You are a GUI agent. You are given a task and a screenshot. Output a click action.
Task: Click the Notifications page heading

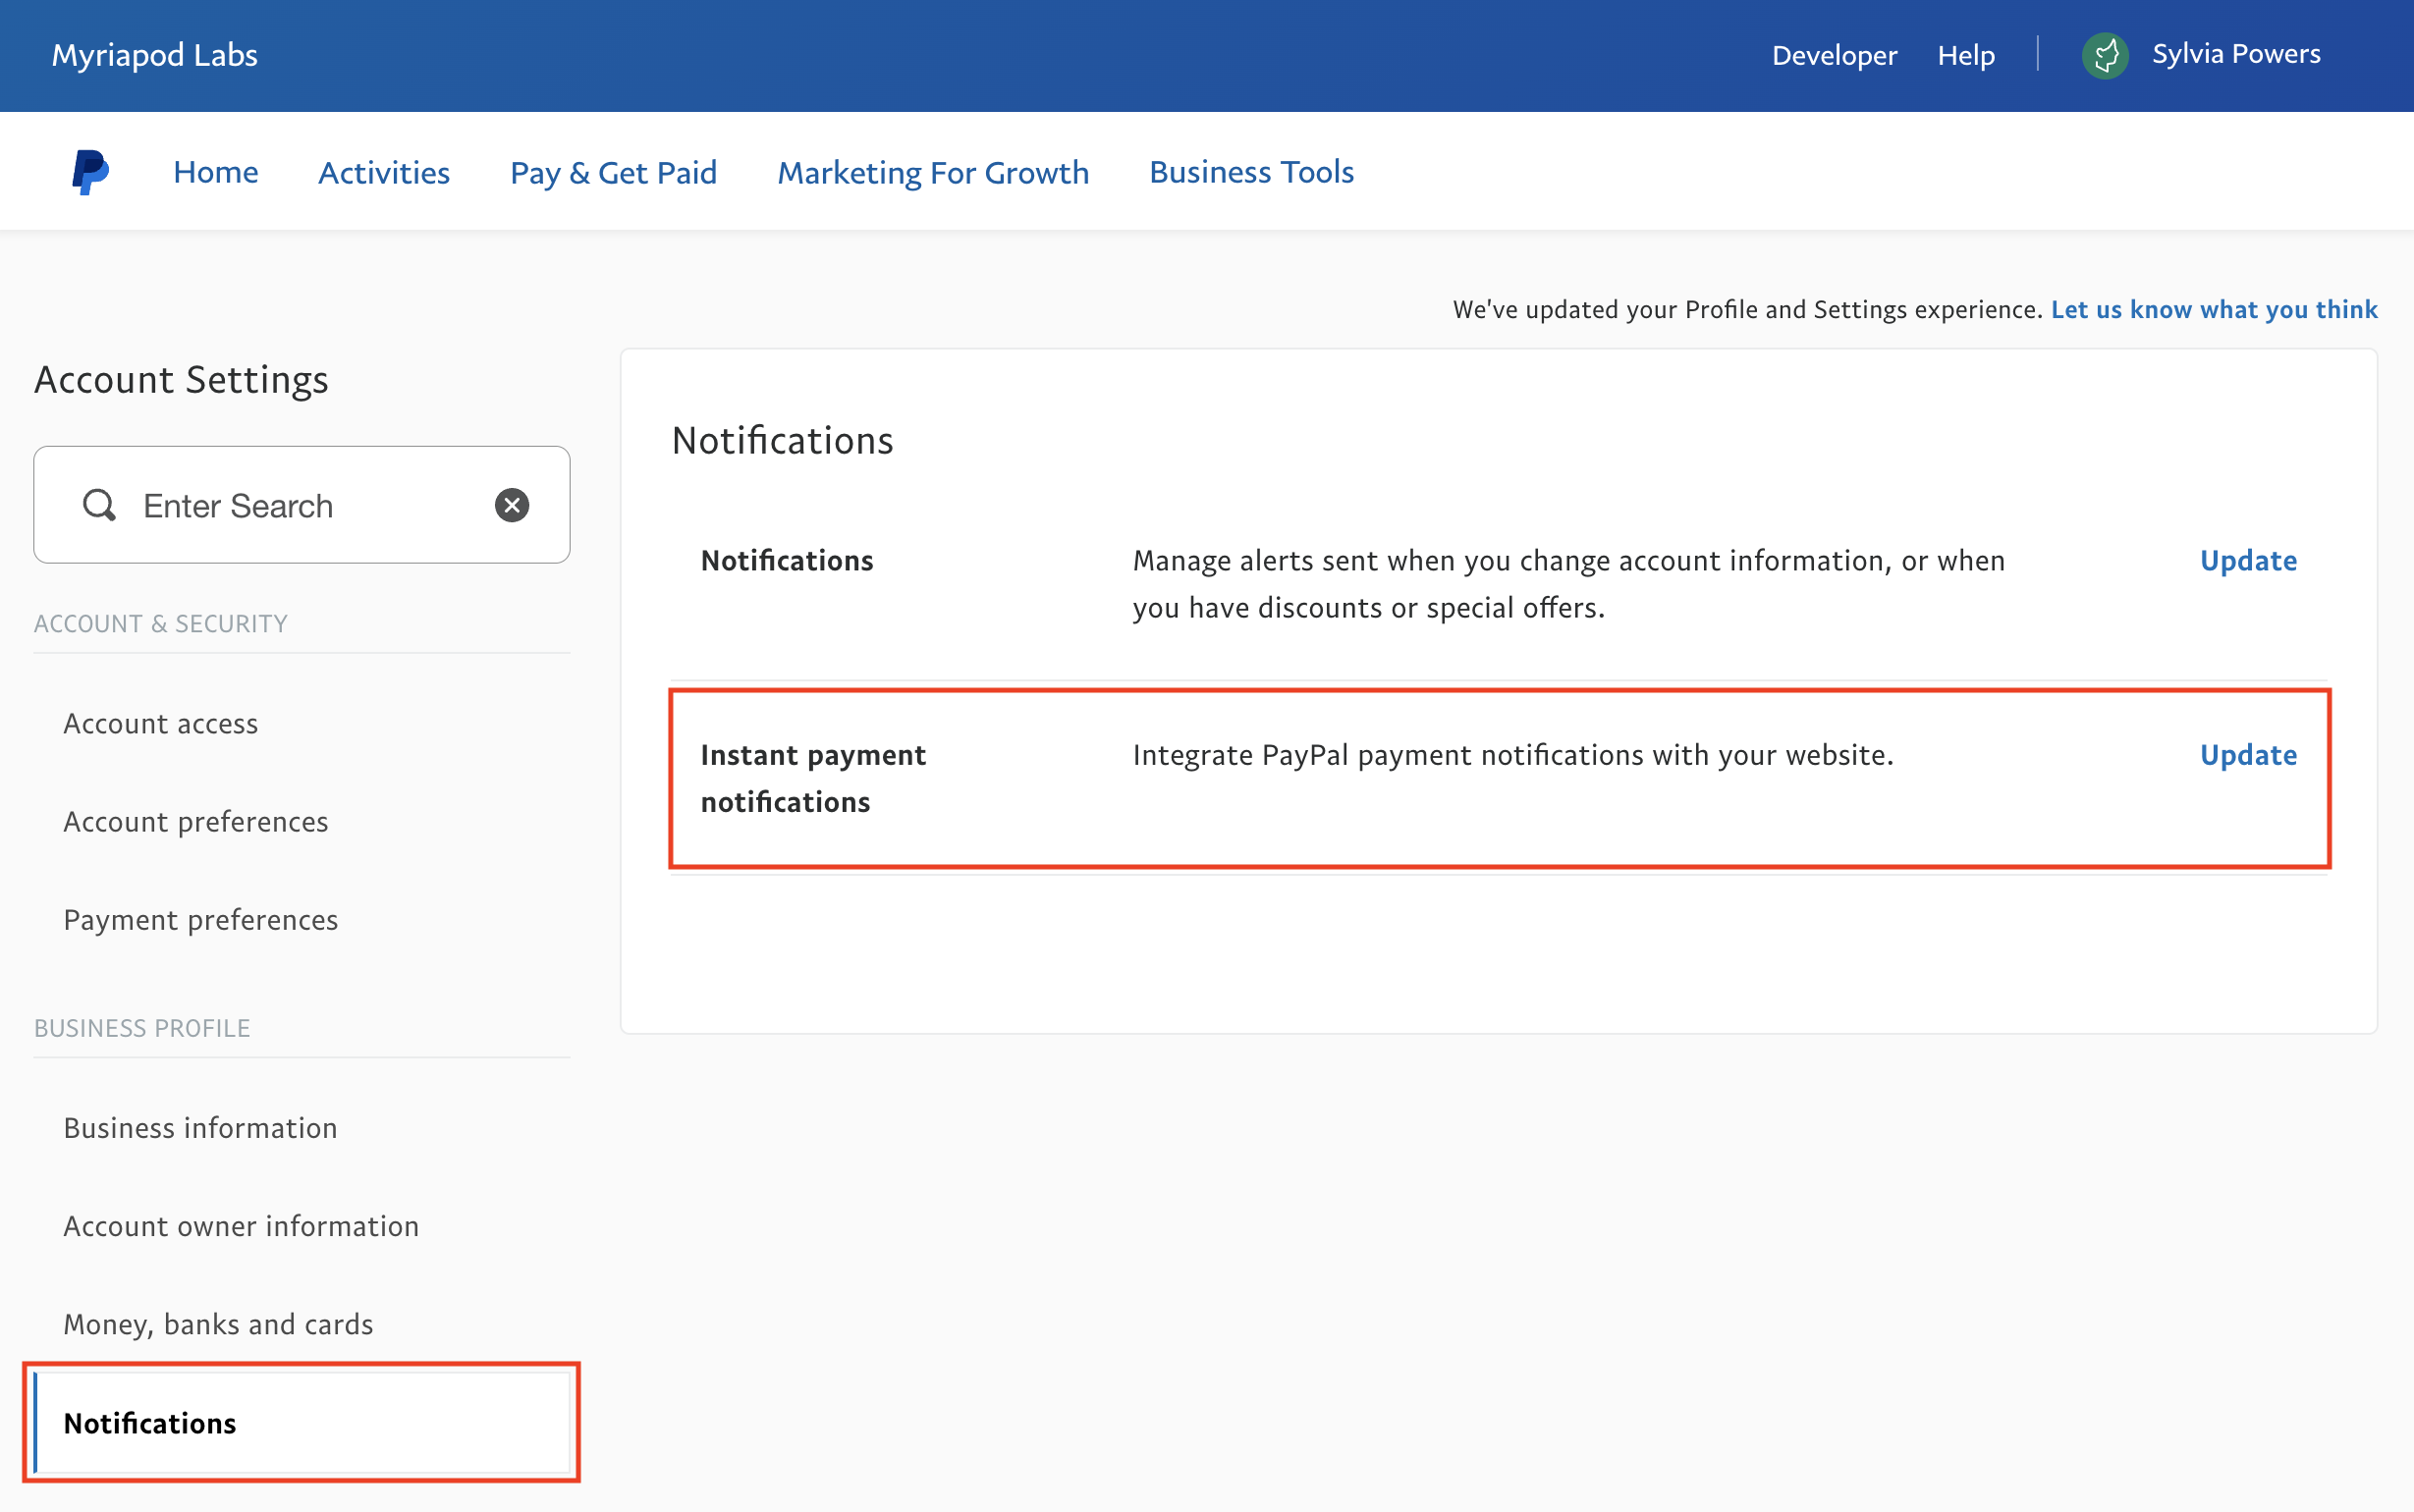pyautogui.click(x=782, y=440)
